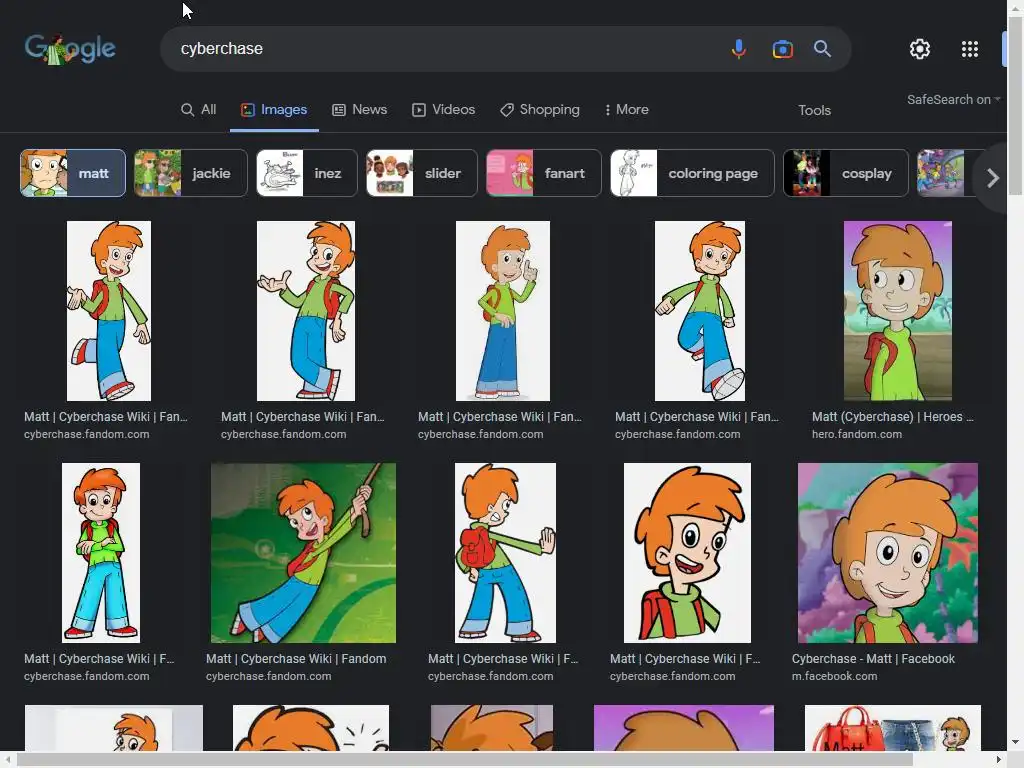The height and width of the screenshot is (768, 1024).
Task: Open Cyberchase - Matt | Facebook title link
Action: (x=873, y=659)
